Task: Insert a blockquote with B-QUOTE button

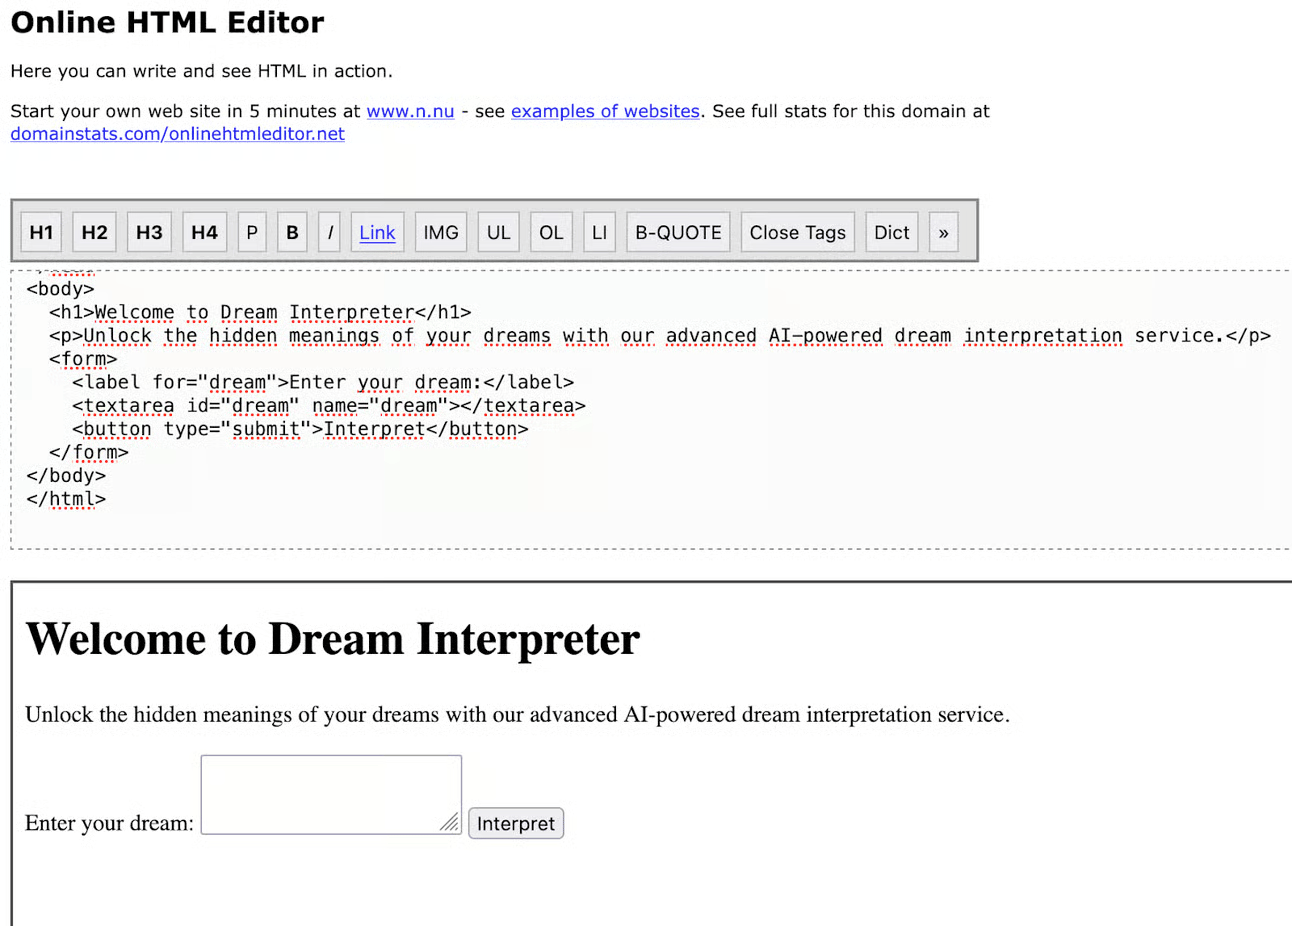Action: 678,232
